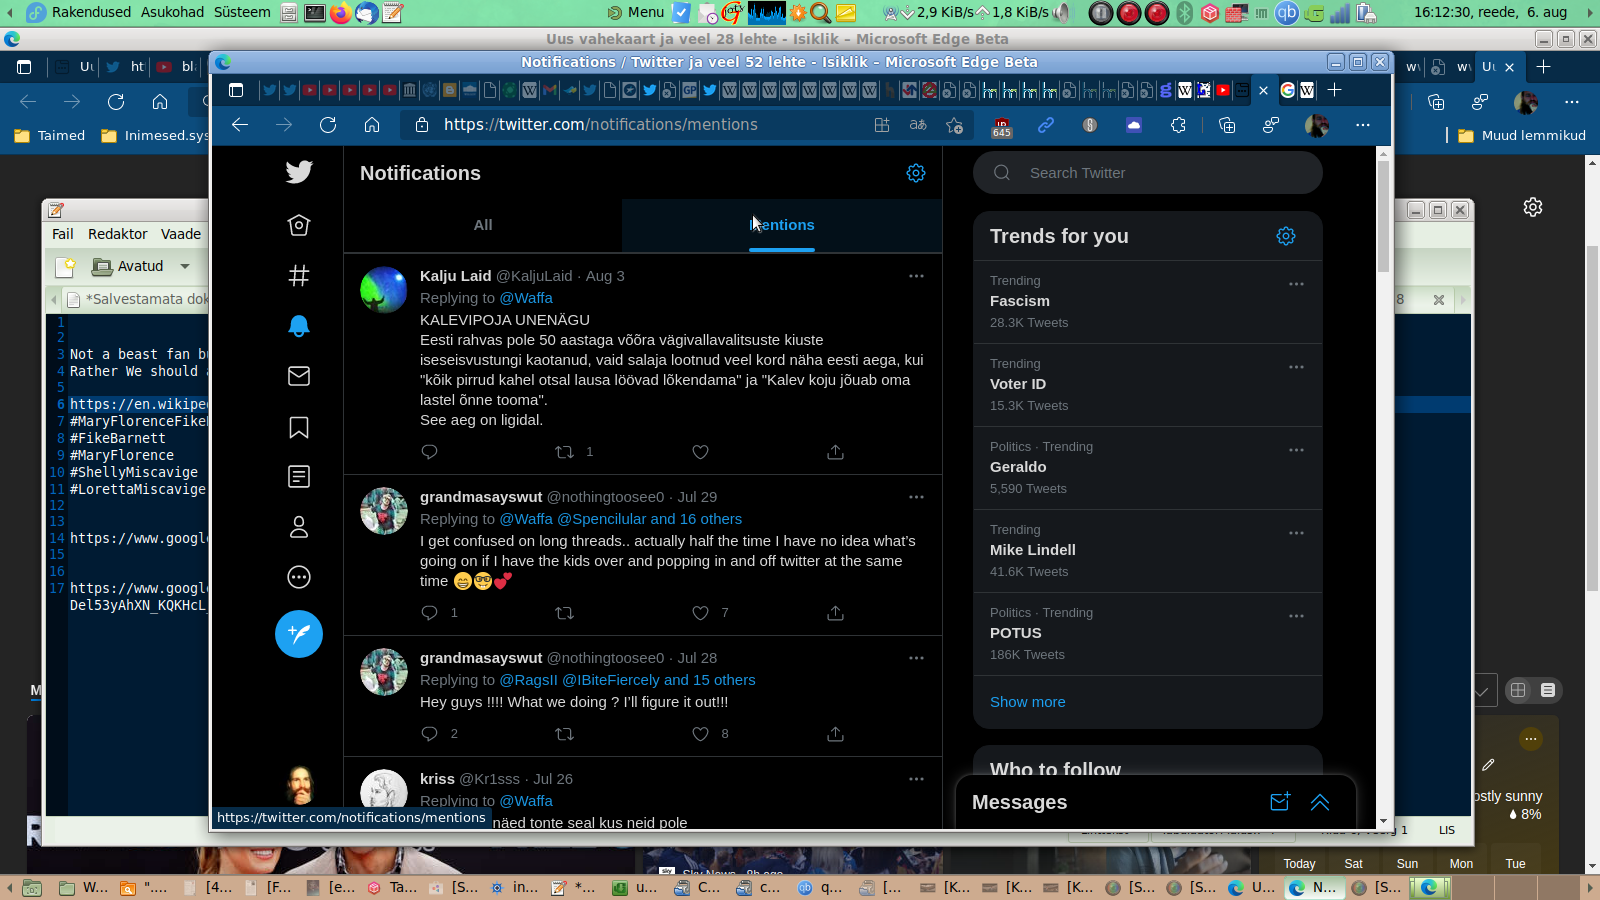Image resolution: width=1600 pixels, height=900 pixels.
Task: Open @RagsII mention link
Action: click(529, 680)
